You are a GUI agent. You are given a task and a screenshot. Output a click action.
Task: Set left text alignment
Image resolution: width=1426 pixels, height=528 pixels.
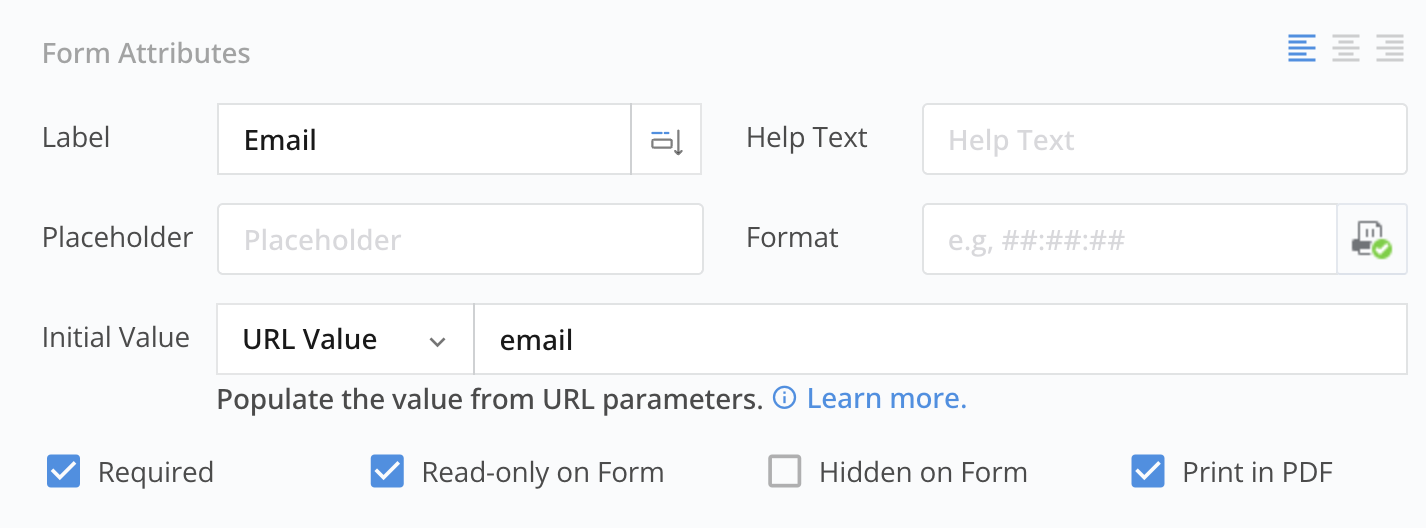click(x=1301, y=48)
